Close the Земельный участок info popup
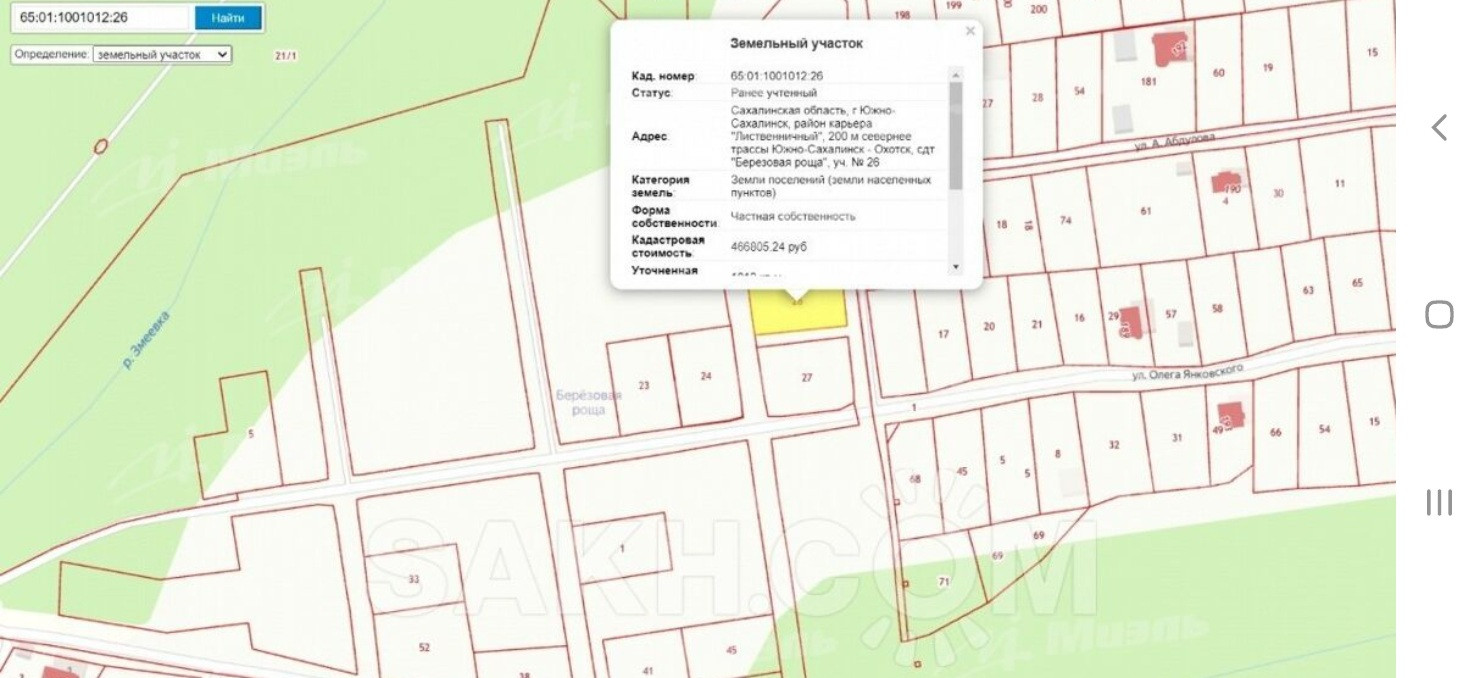 (969, 32)
